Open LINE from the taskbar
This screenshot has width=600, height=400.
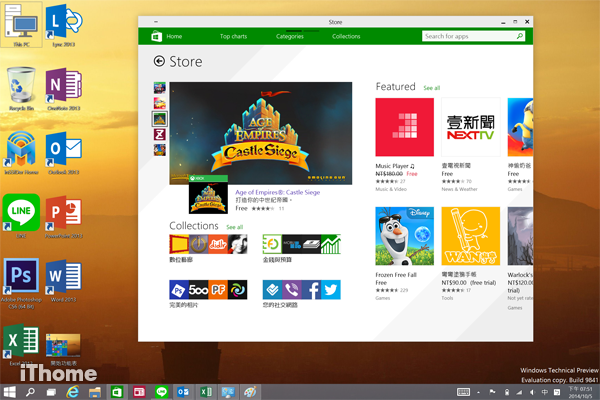161,392
